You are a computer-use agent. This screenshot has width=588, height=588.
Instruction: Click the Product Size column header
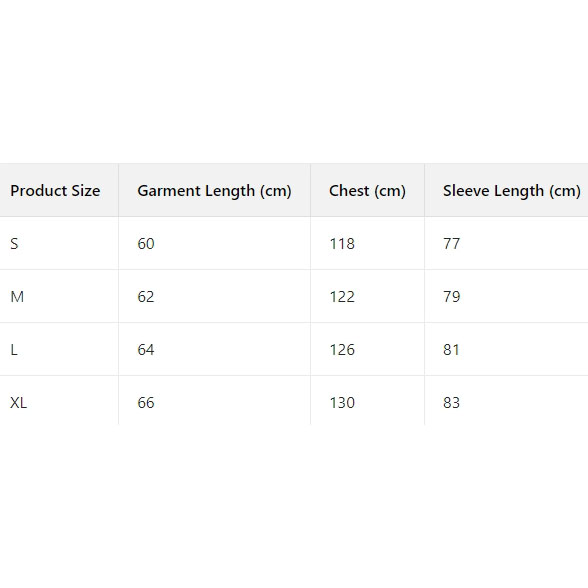click(x=55, y=190)
